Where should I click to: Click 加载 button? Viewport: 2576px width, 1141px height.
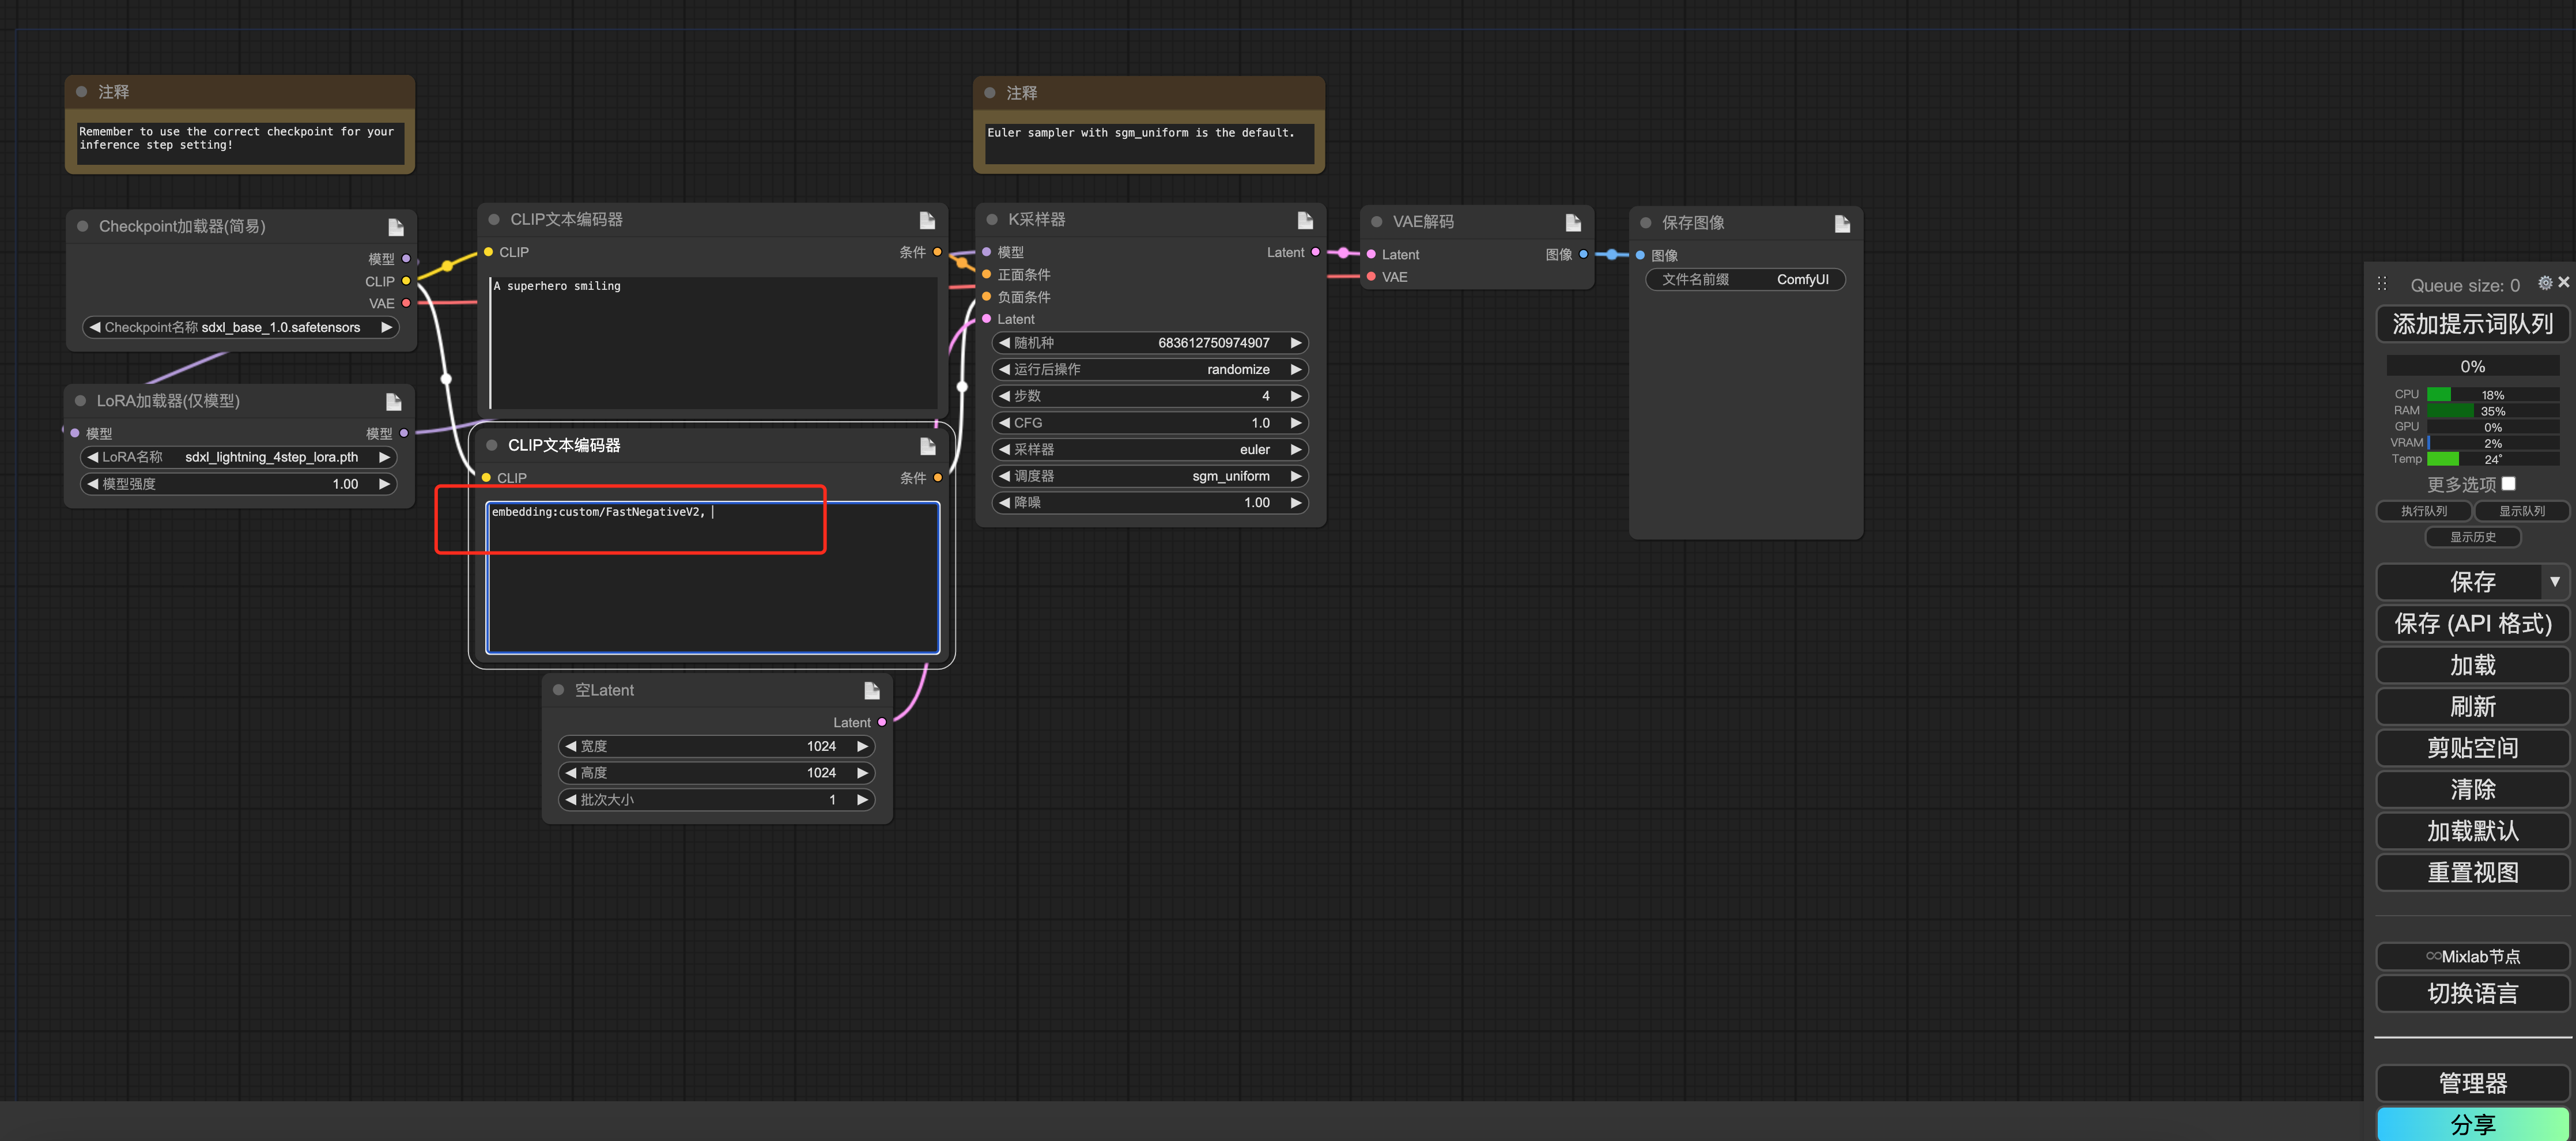pyautogui.click(x=2472, y=666)
